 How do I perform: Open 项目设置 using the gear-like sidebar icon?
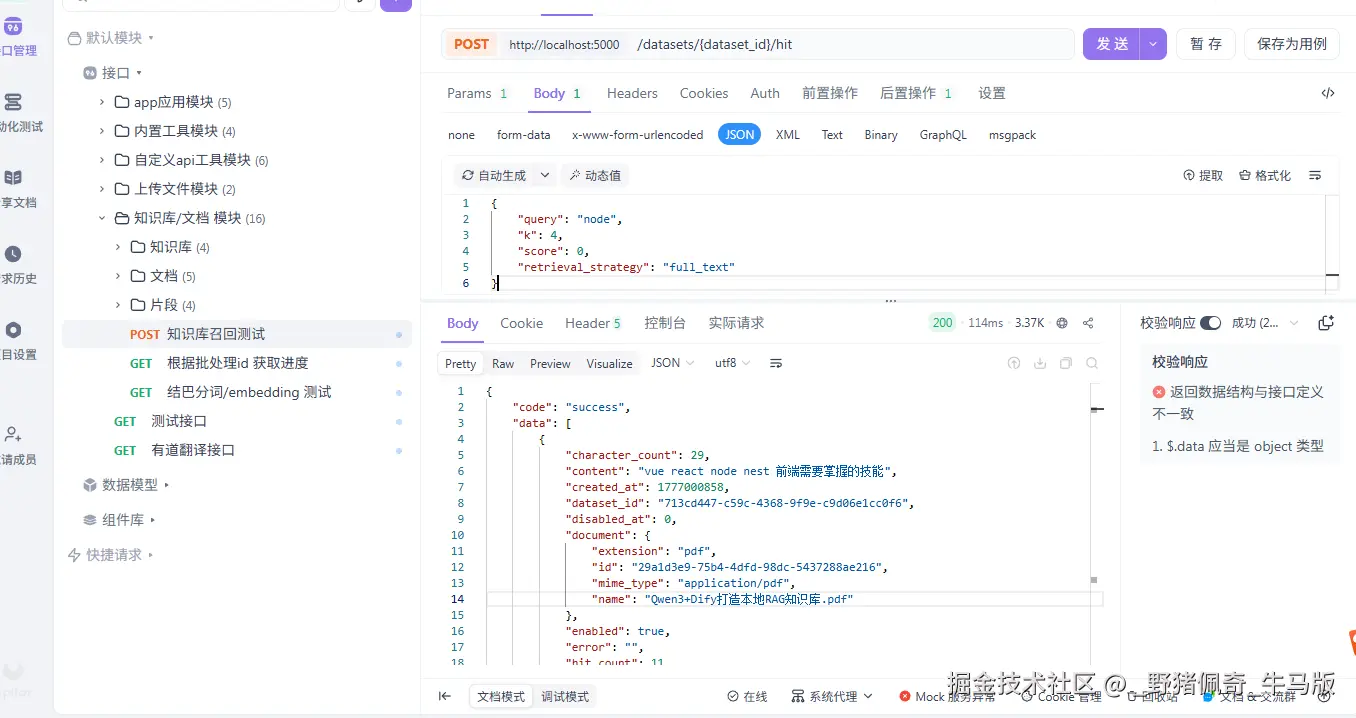coord(14,328)
